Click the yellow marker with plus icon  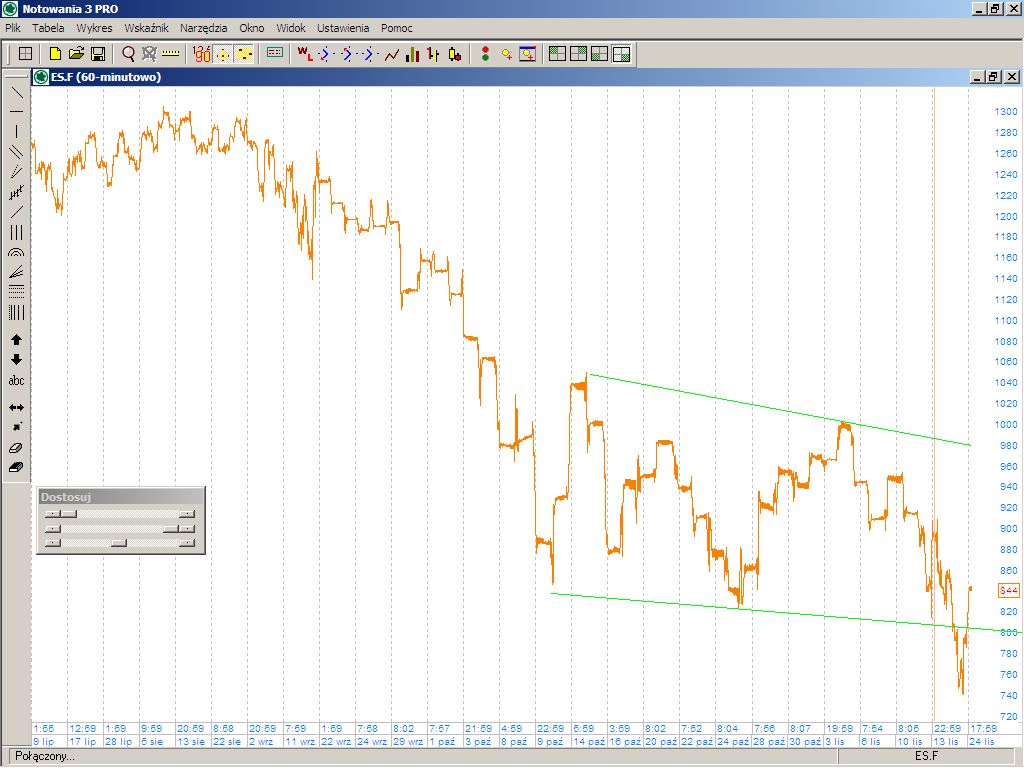point(507,54)
